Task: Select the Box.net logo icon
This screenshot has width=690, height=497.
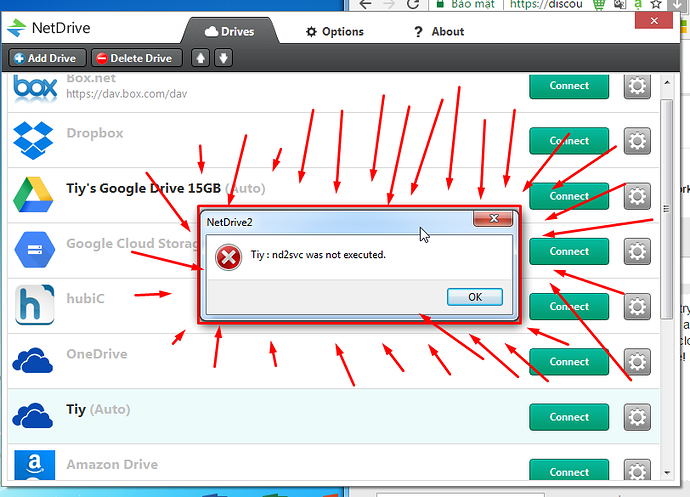Action: [35, 87]
